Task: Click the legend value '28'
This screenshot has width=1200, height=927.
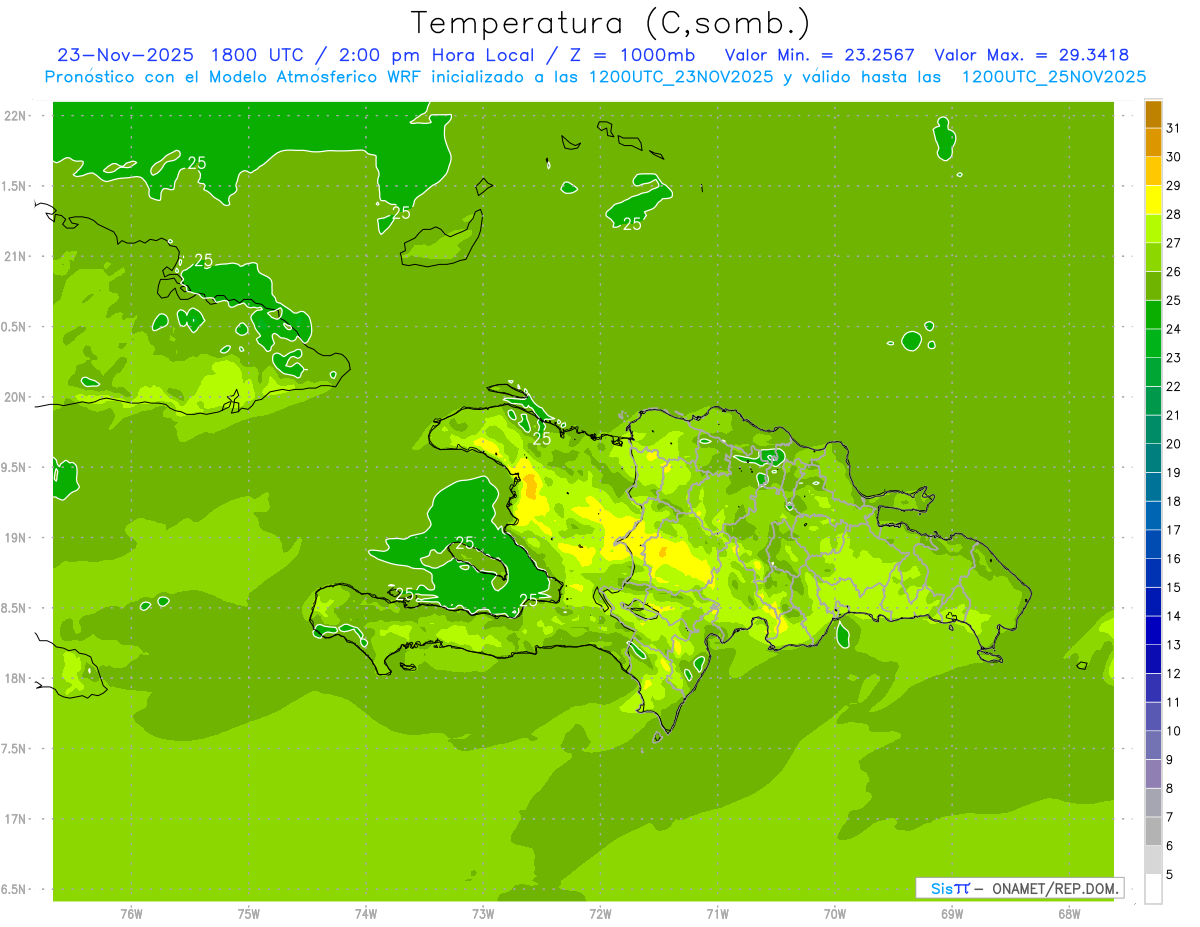Action: pyautogui.click(x=1174, y=214)
